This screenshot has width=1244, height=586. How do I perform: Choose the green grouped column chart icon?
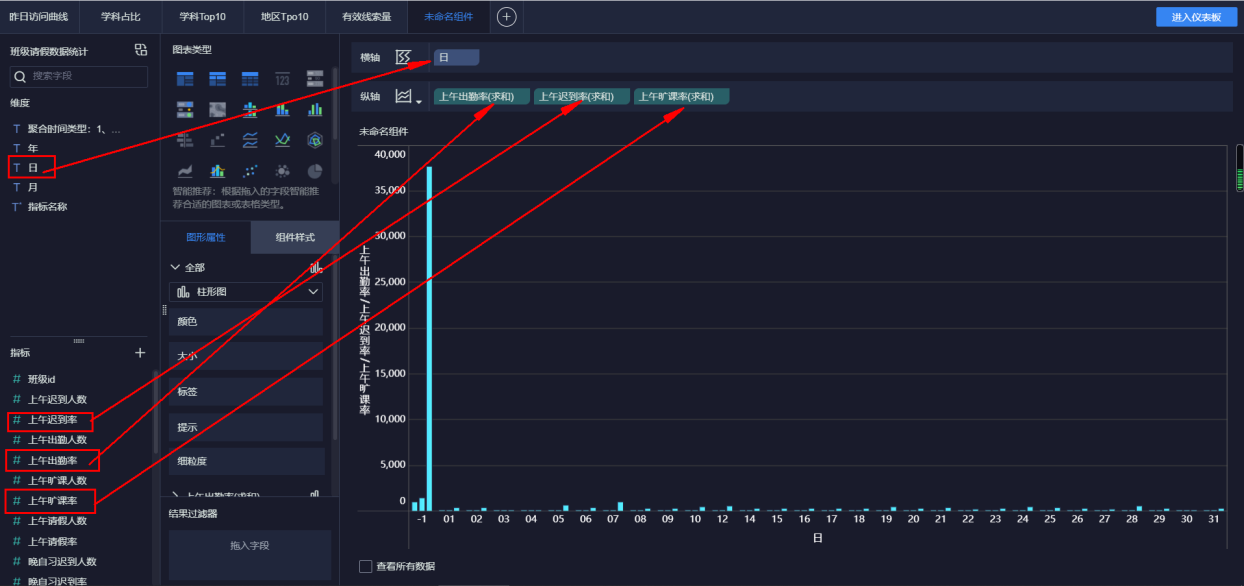[315, 109]
